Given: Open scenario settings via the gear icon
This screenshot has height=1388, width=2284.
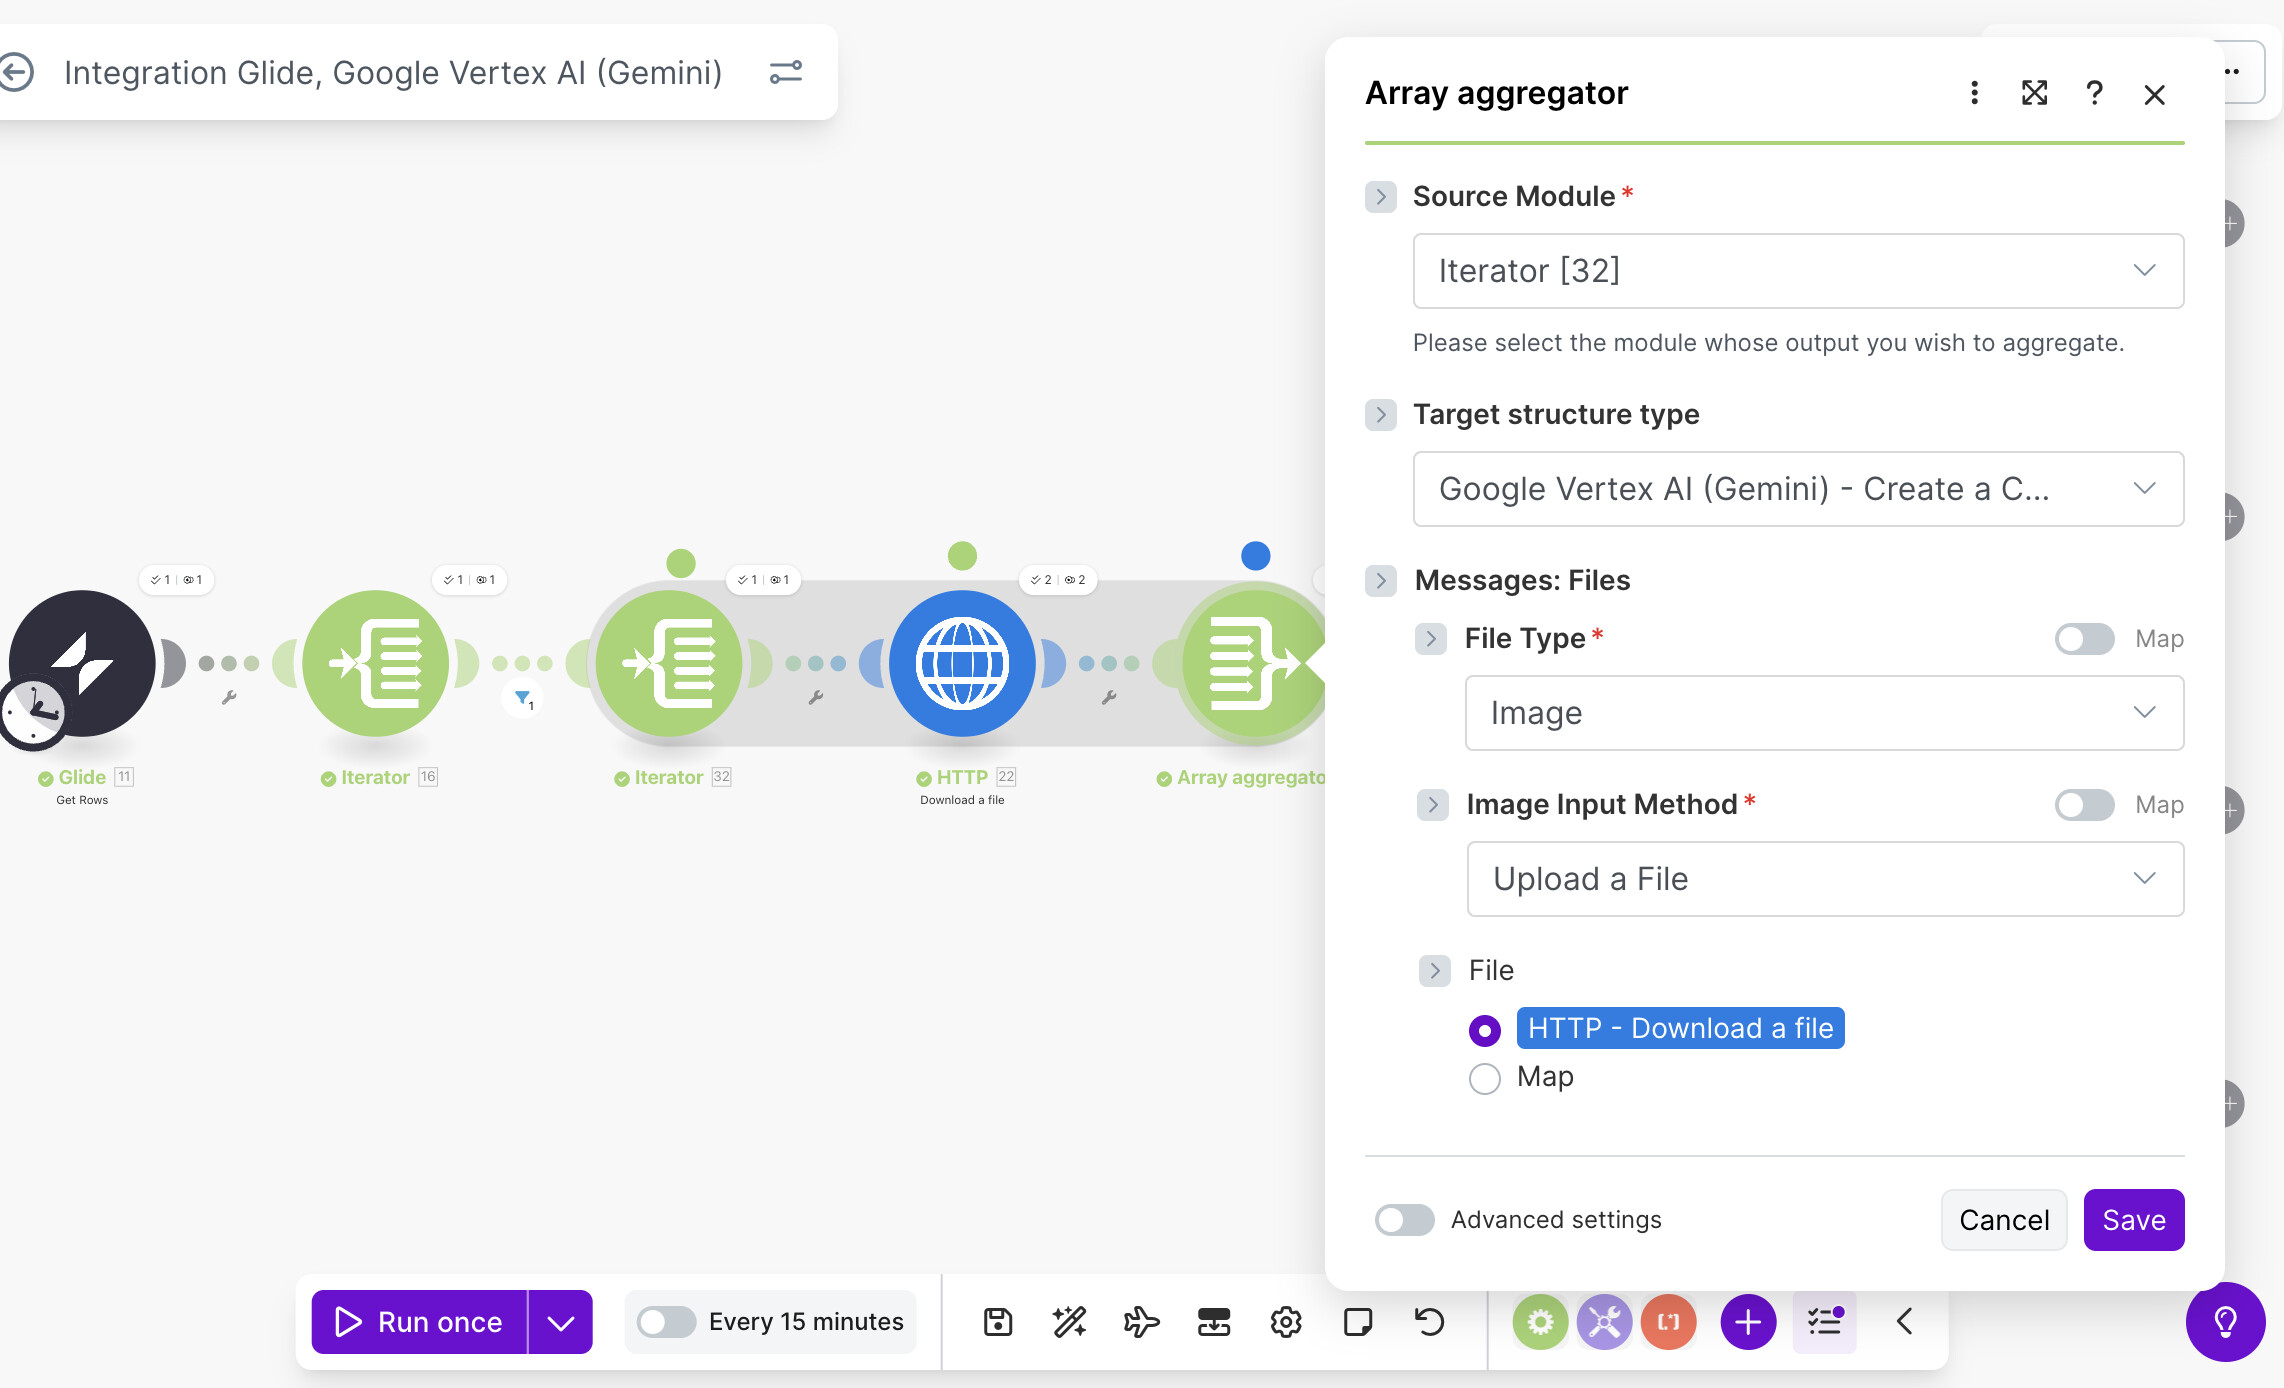Looking at the screenshot, I should point(1287,1321).
